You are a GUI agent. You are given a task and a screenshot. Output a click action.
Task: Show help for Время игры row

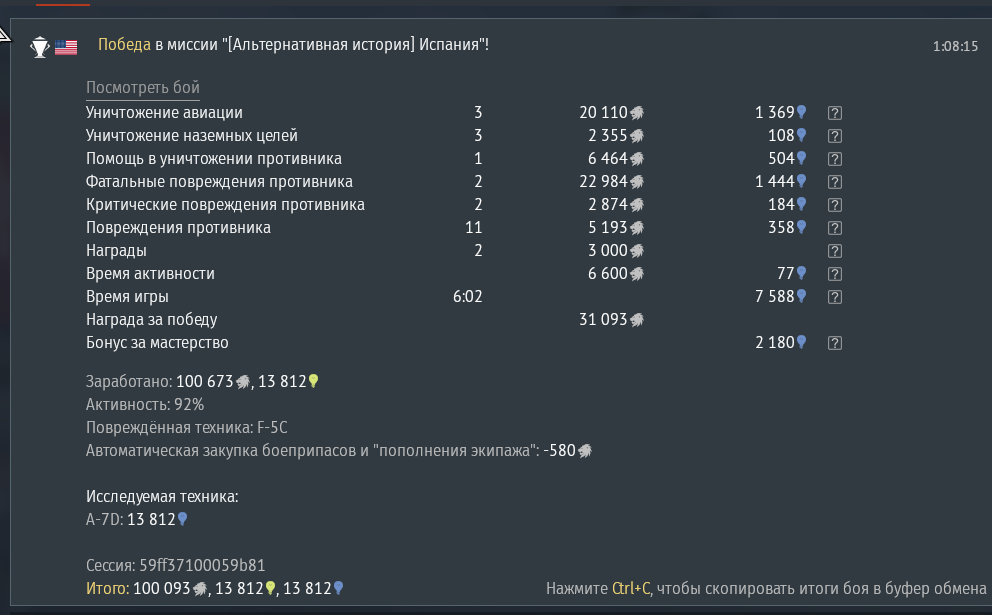click(x=835, y=297)
